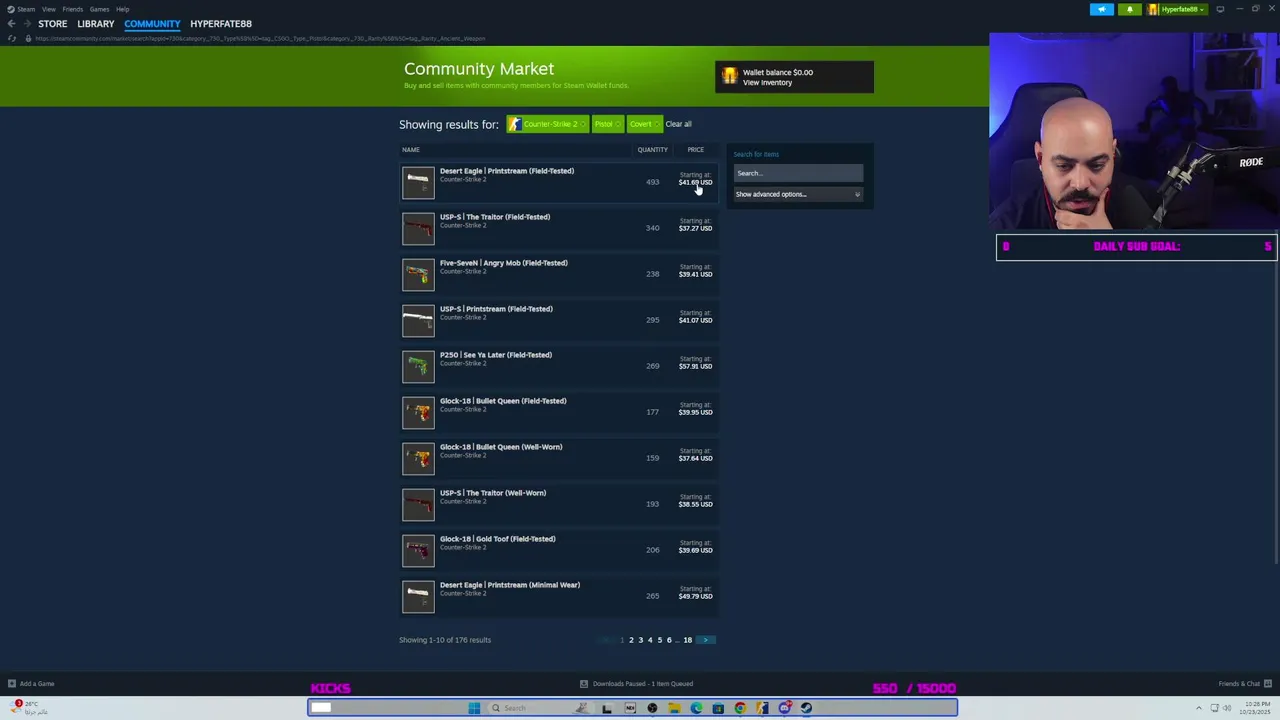Click Clear all filters
Viewport: 1280px width, 720px height.
pos(678,124)
